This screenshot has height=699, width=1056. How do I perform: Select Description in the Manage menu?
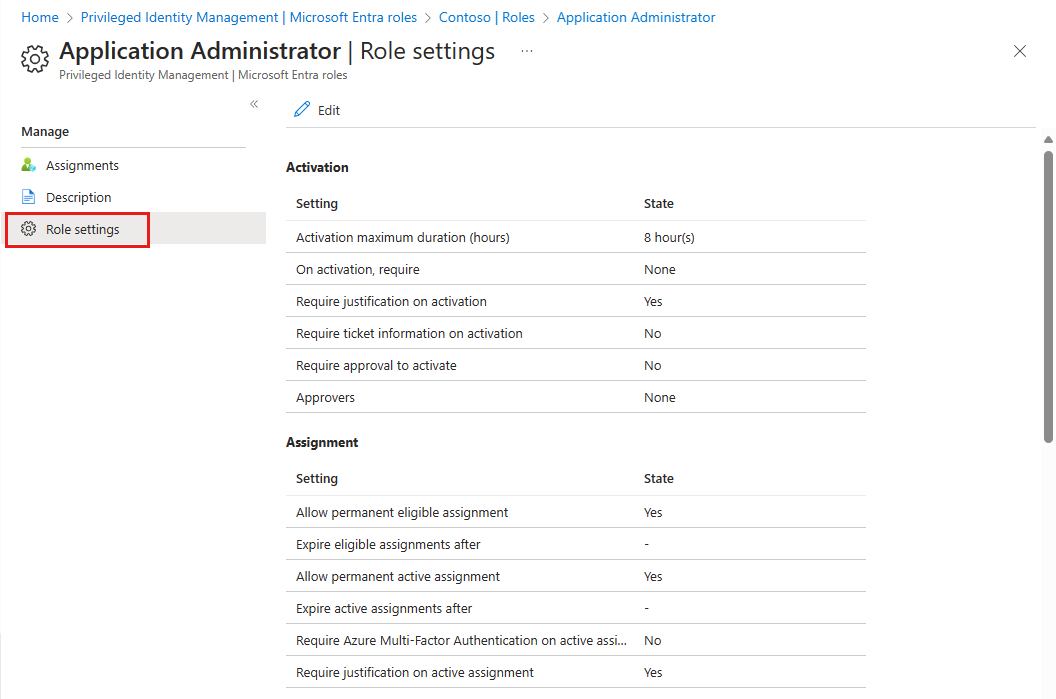click(78, 196)
